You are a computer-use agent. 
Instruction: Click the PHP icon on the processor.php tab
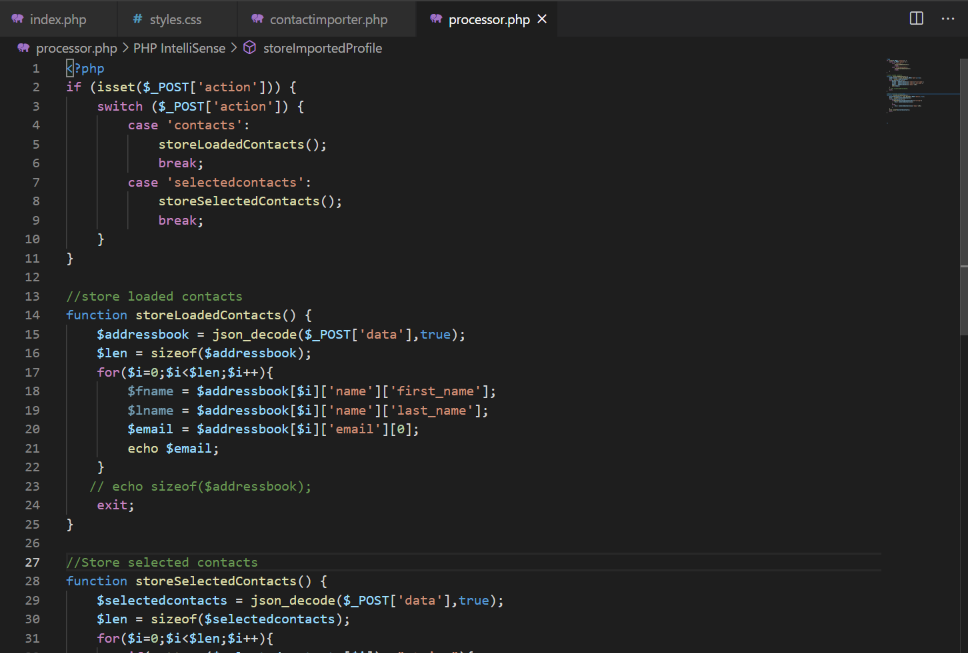(x=436, y=19)
